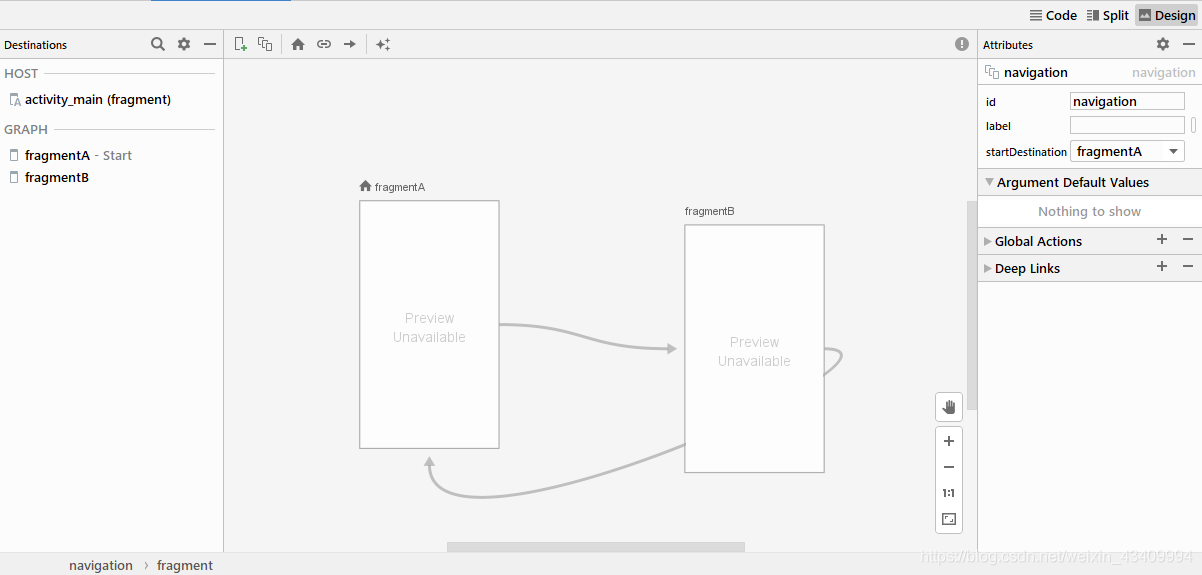
Task: Click the label input field
Action: click(1127, 126)
